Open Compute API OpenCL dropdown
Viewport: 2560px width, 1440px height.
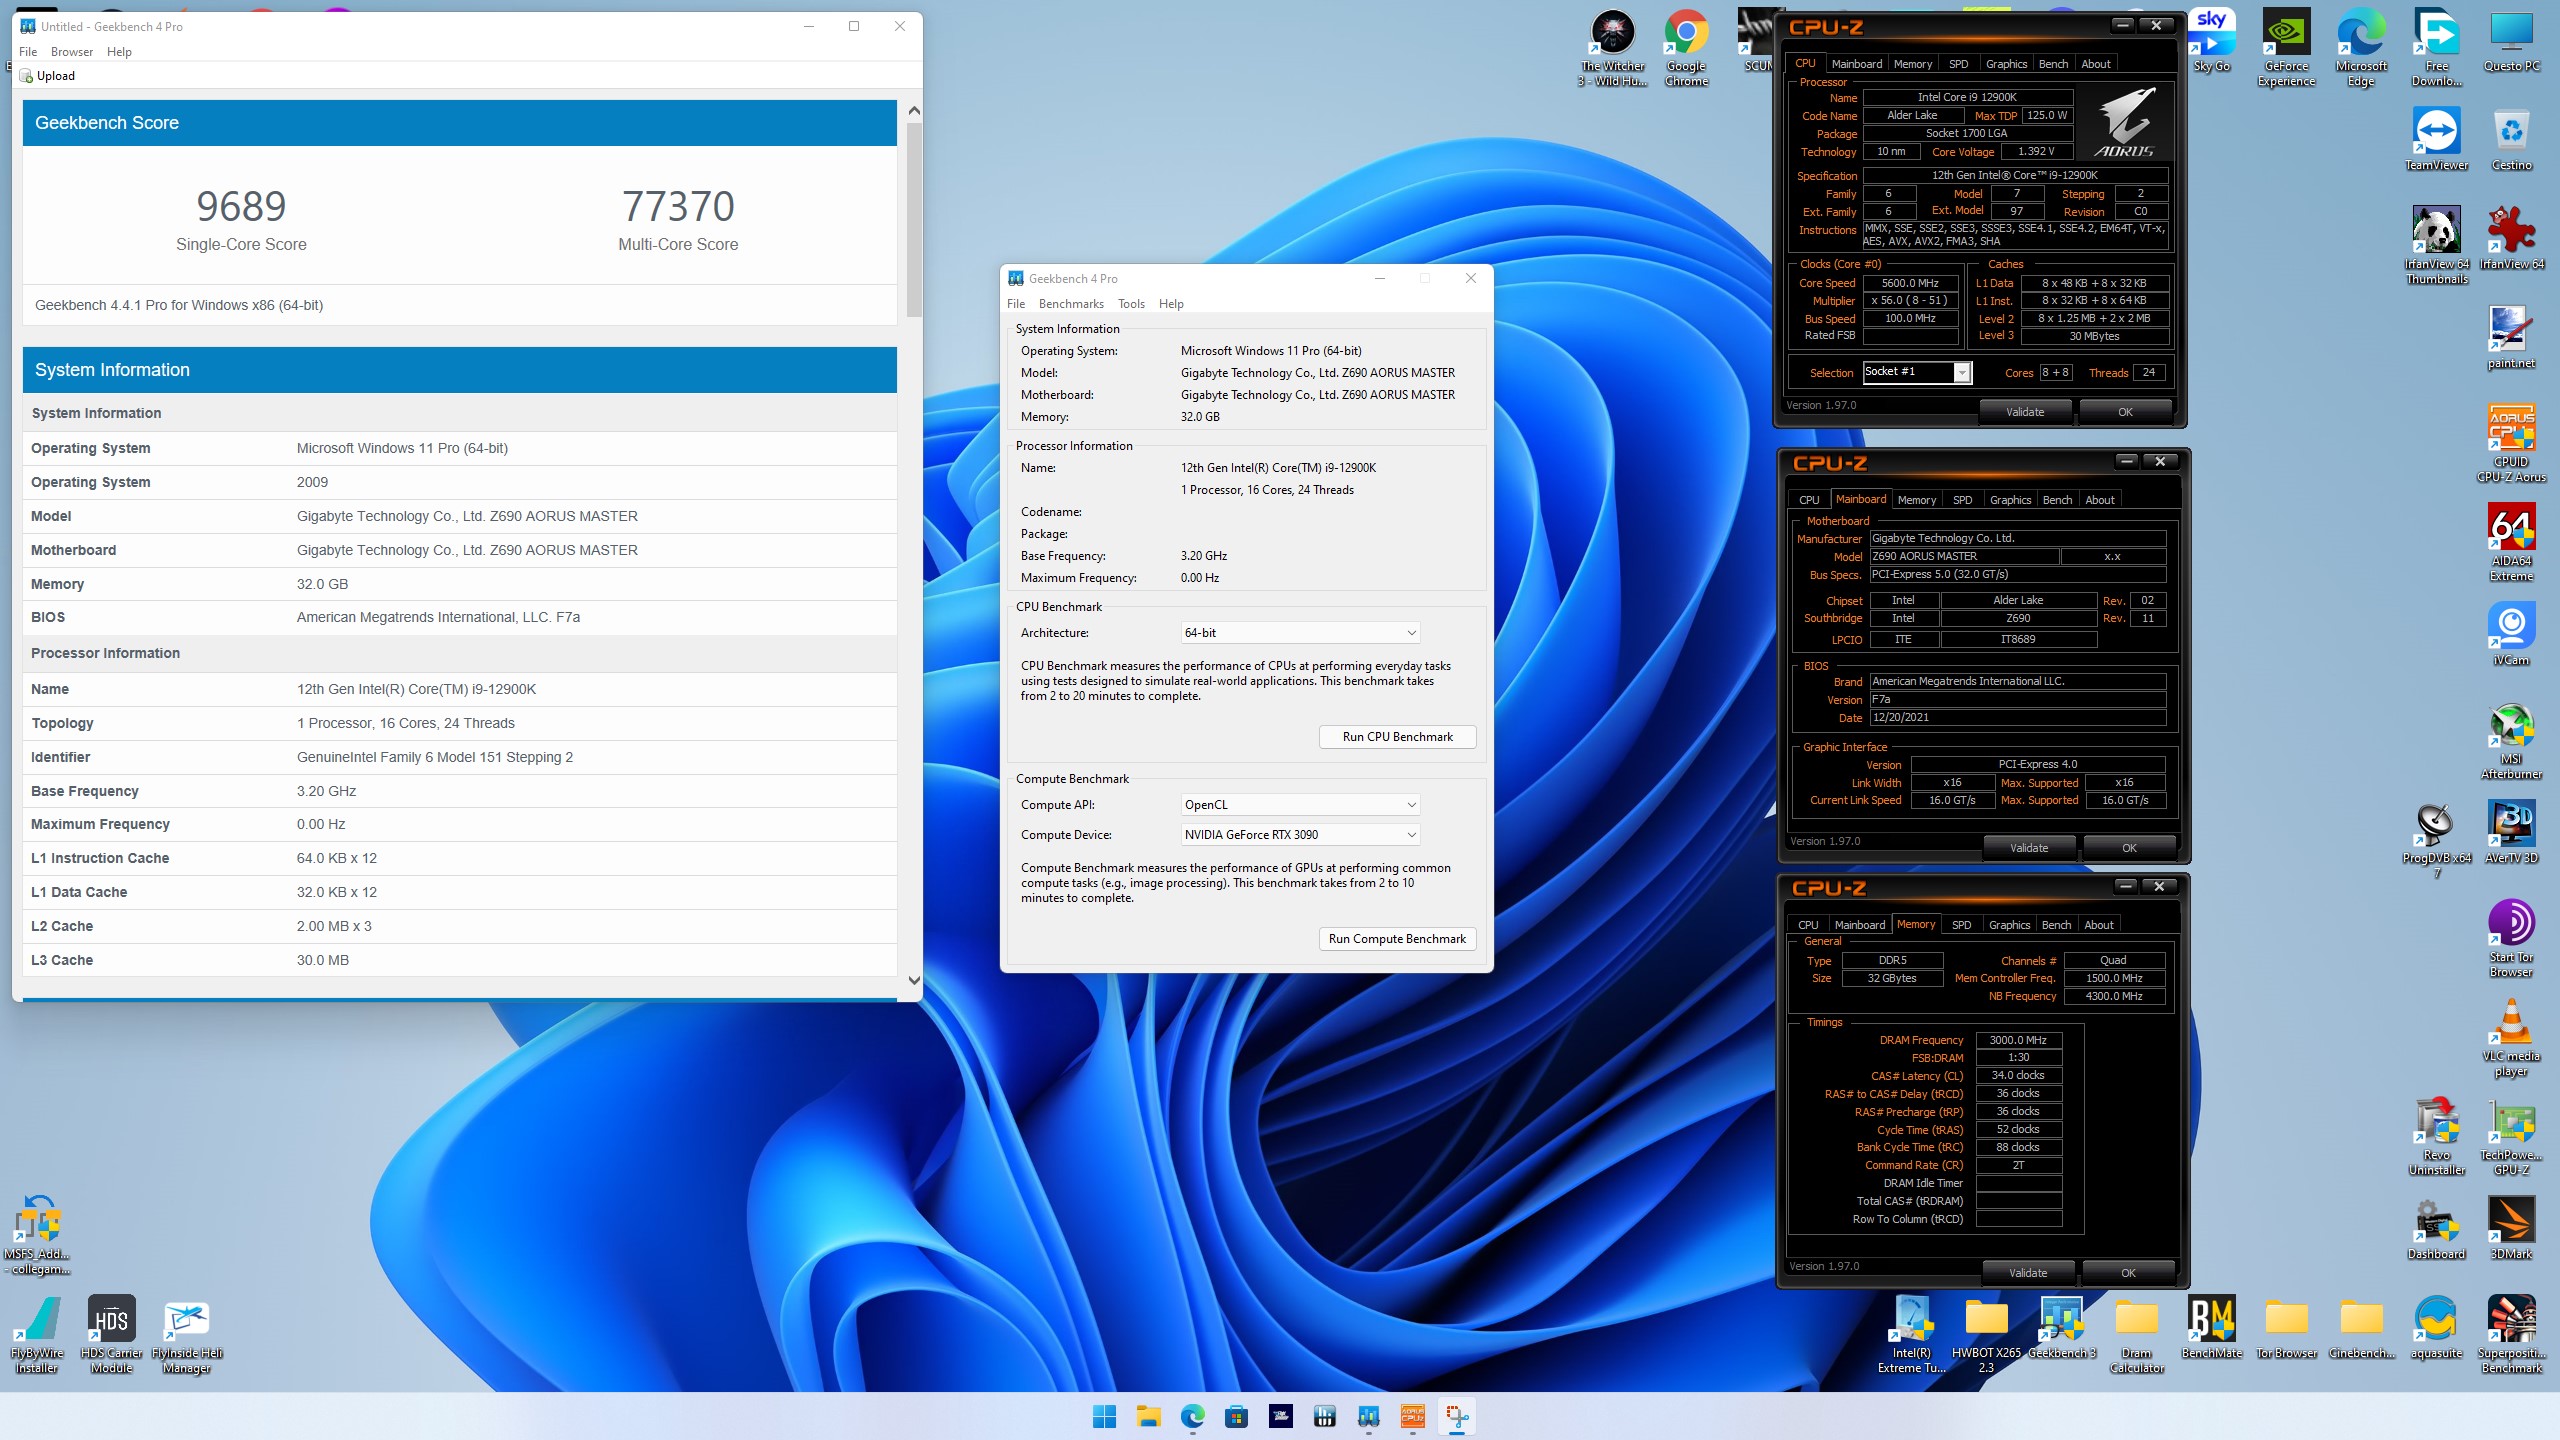[1300, 805]
